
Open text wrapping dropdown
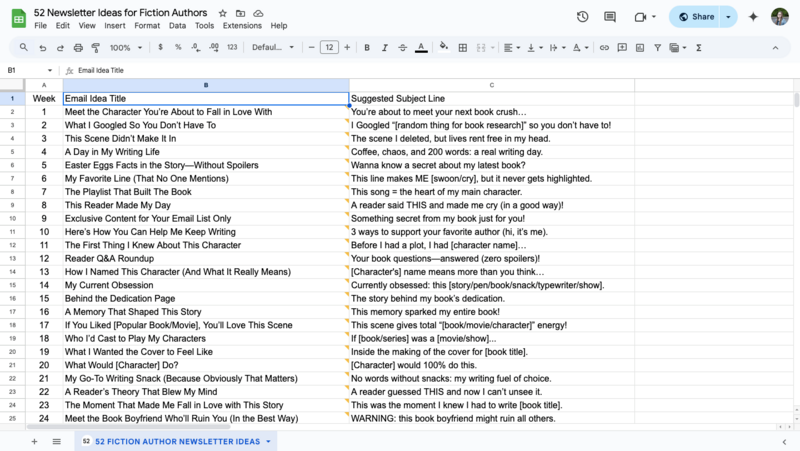(557, 47)
